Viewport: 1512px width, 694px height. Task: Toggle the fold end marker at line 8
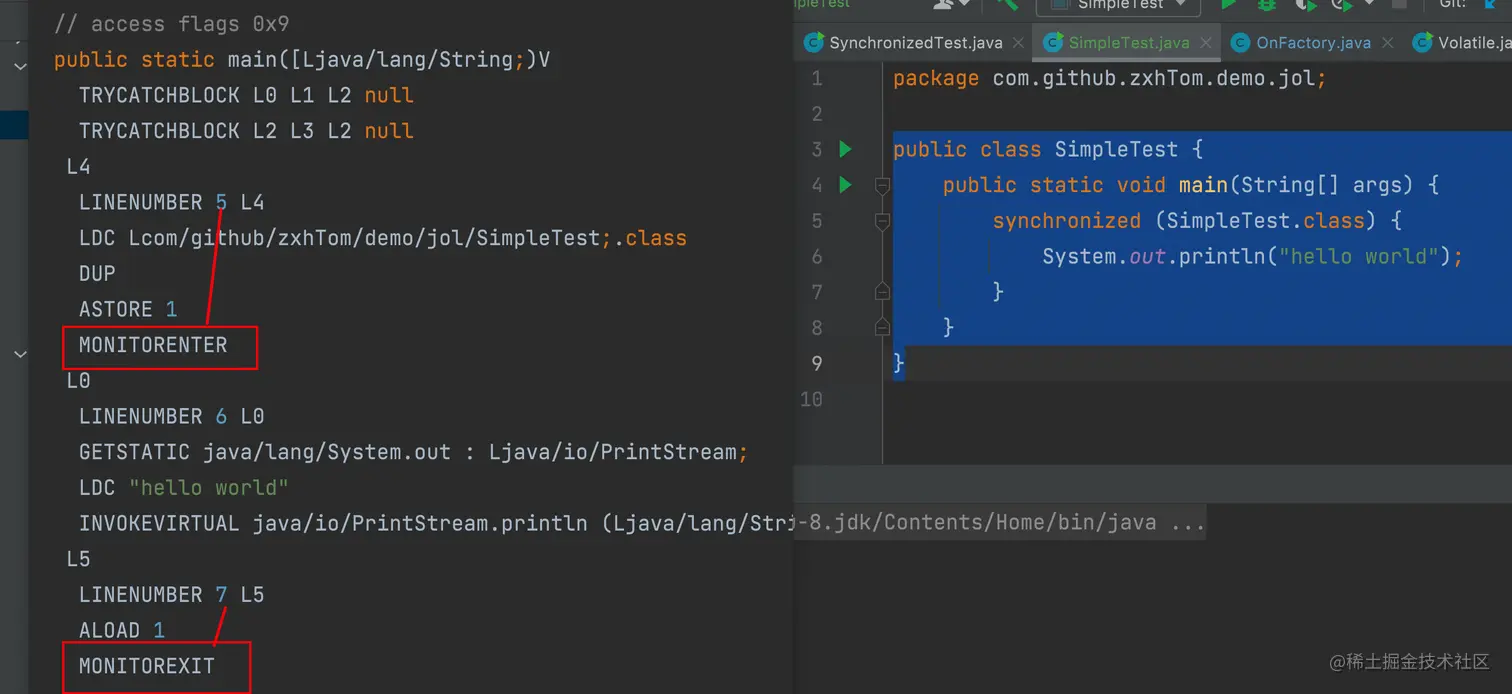[882, 327]
